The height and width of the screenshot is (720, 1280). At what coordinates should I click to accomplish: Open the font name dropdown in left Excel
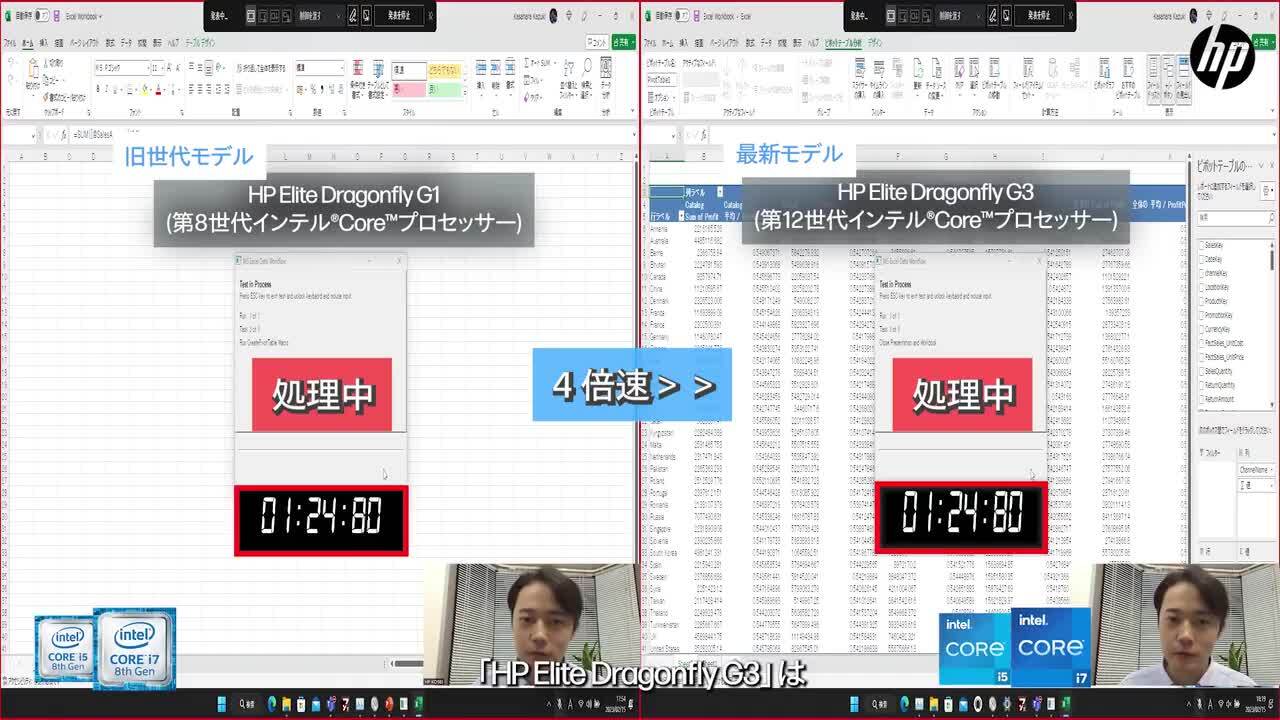[148, 67]
